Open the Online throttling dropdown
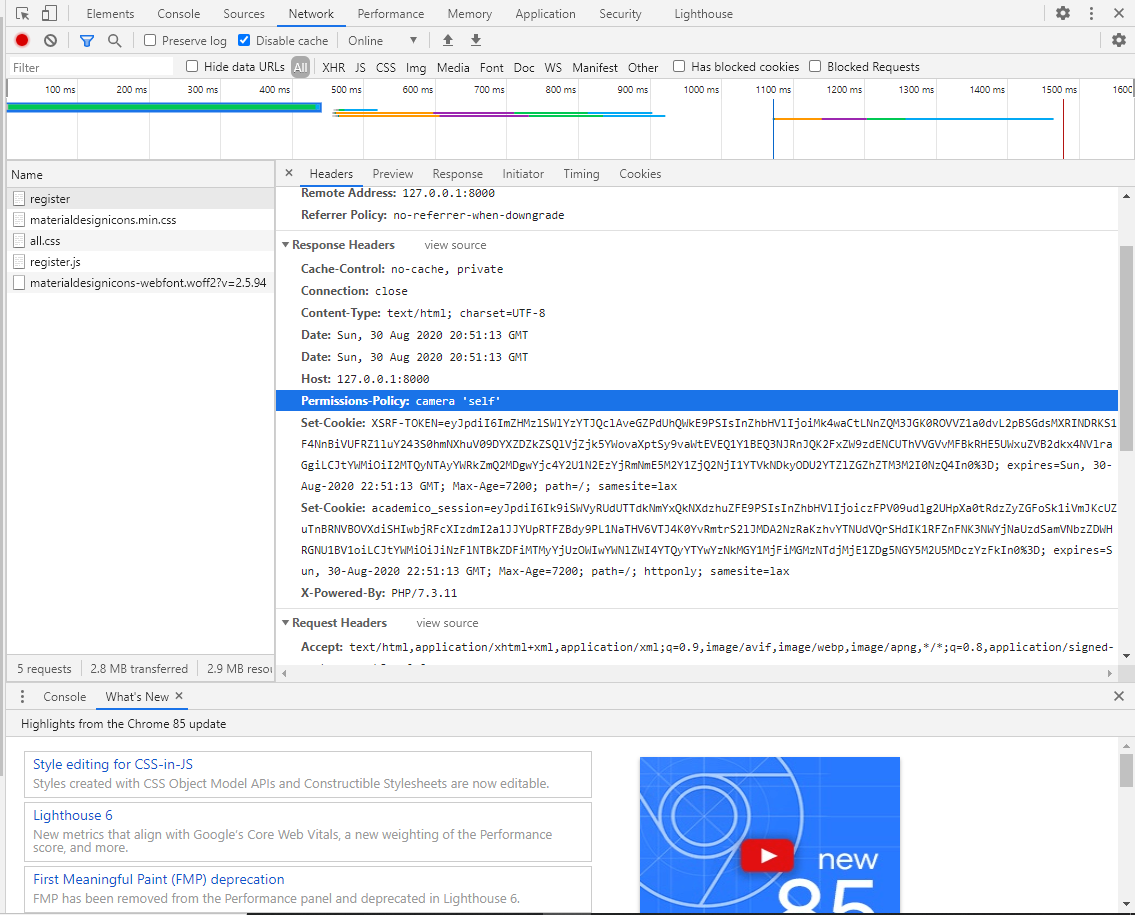The width and height of the screenshot is (1135, 915). (x=383, y=40)
